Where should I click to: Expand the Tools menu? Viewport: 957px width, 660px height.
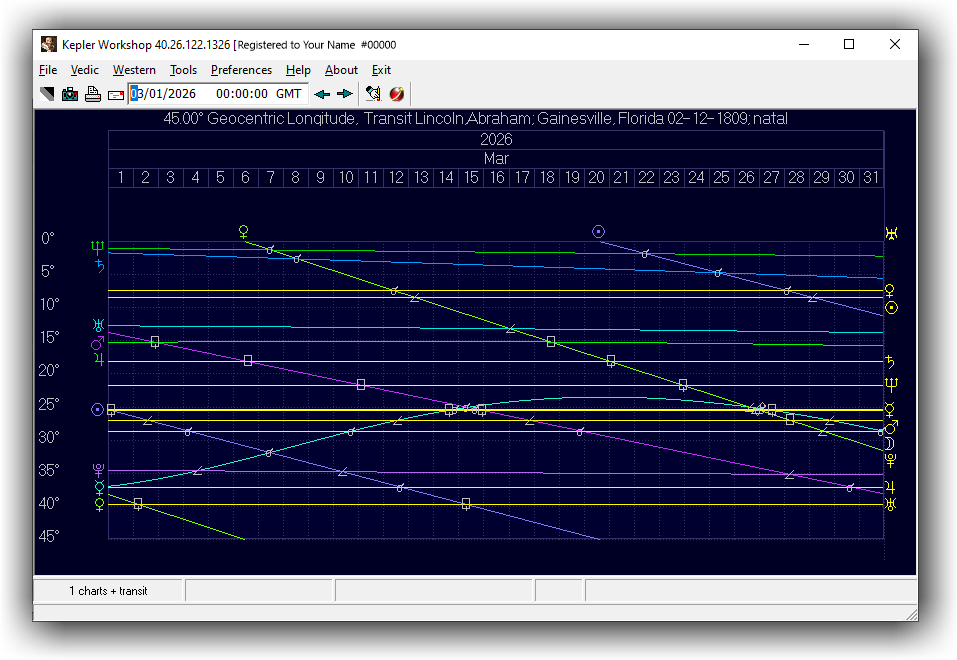click(x=183, y=70)
